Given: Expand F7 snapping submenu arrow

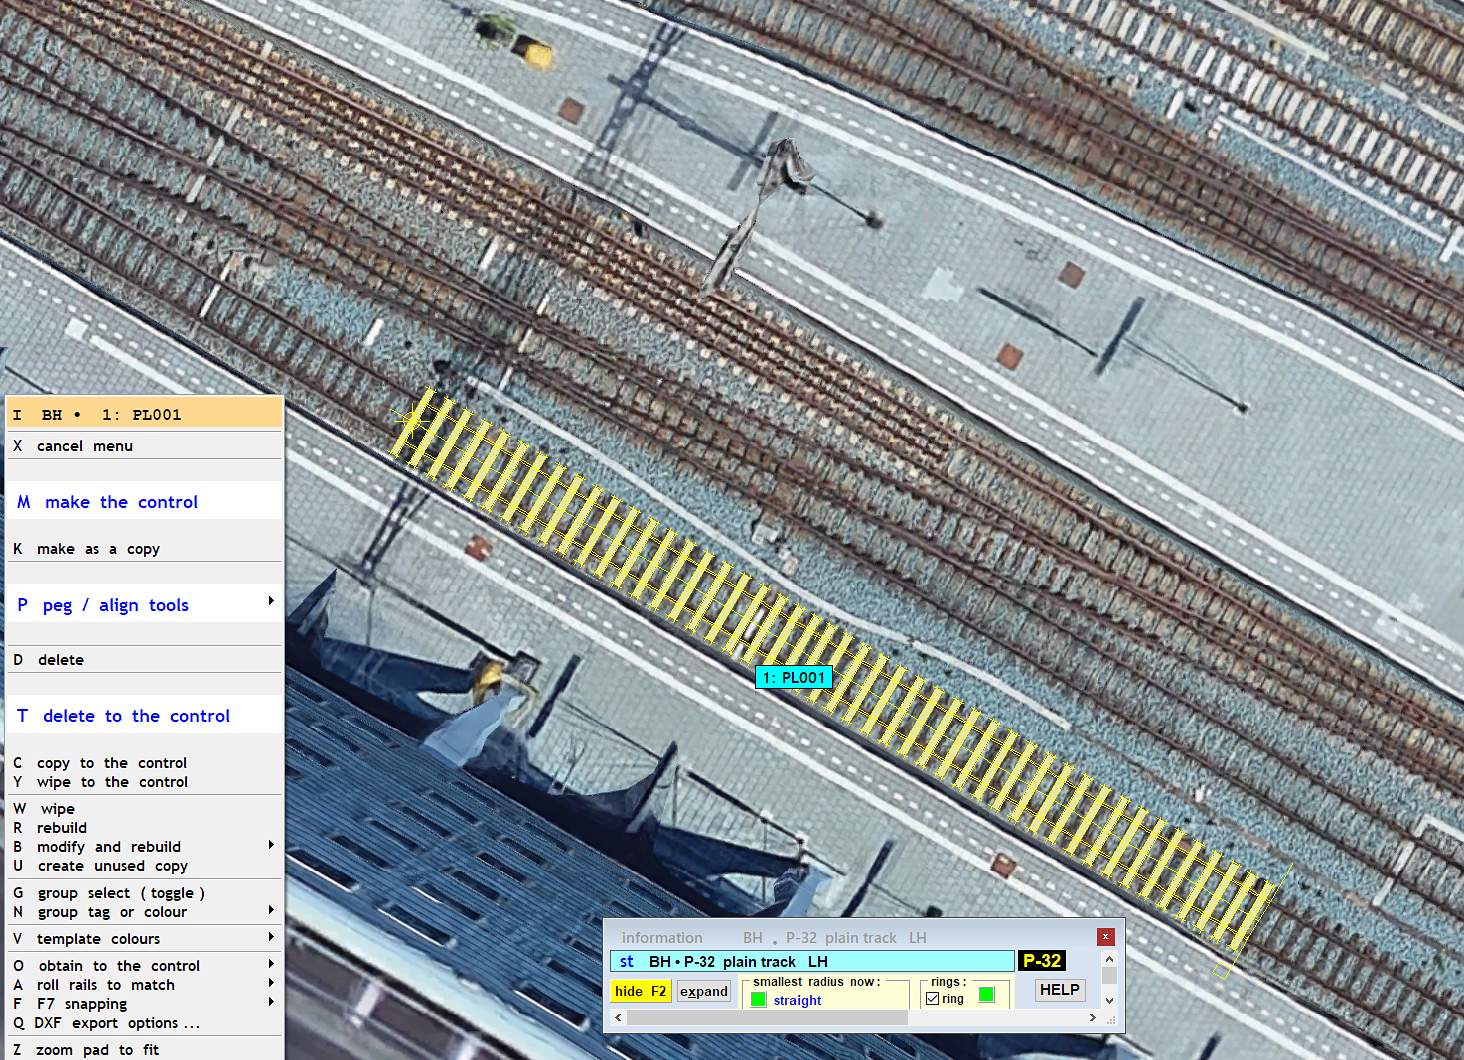Looking at the screenshot, I should coord(271,1002).
